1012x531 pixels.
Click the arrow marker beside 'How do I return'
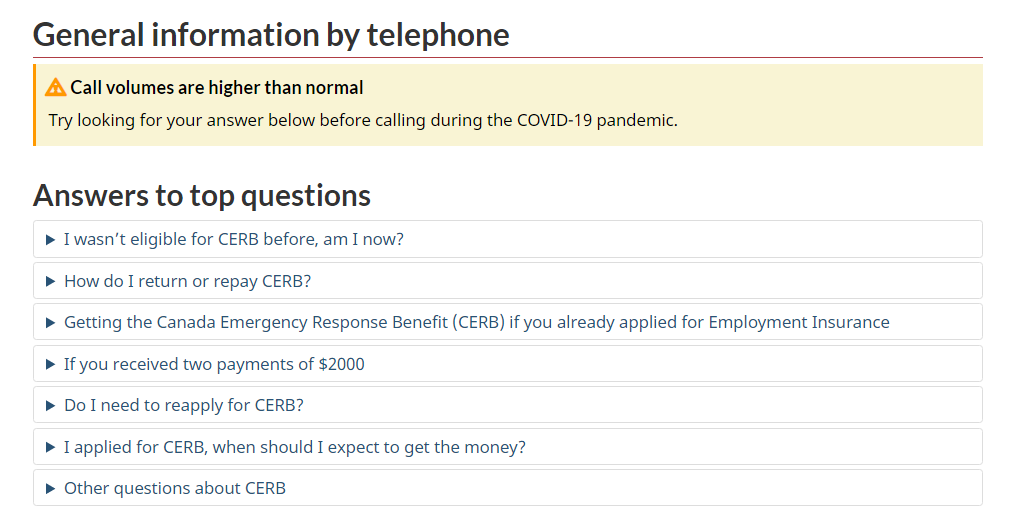click(x=50, y=282)
